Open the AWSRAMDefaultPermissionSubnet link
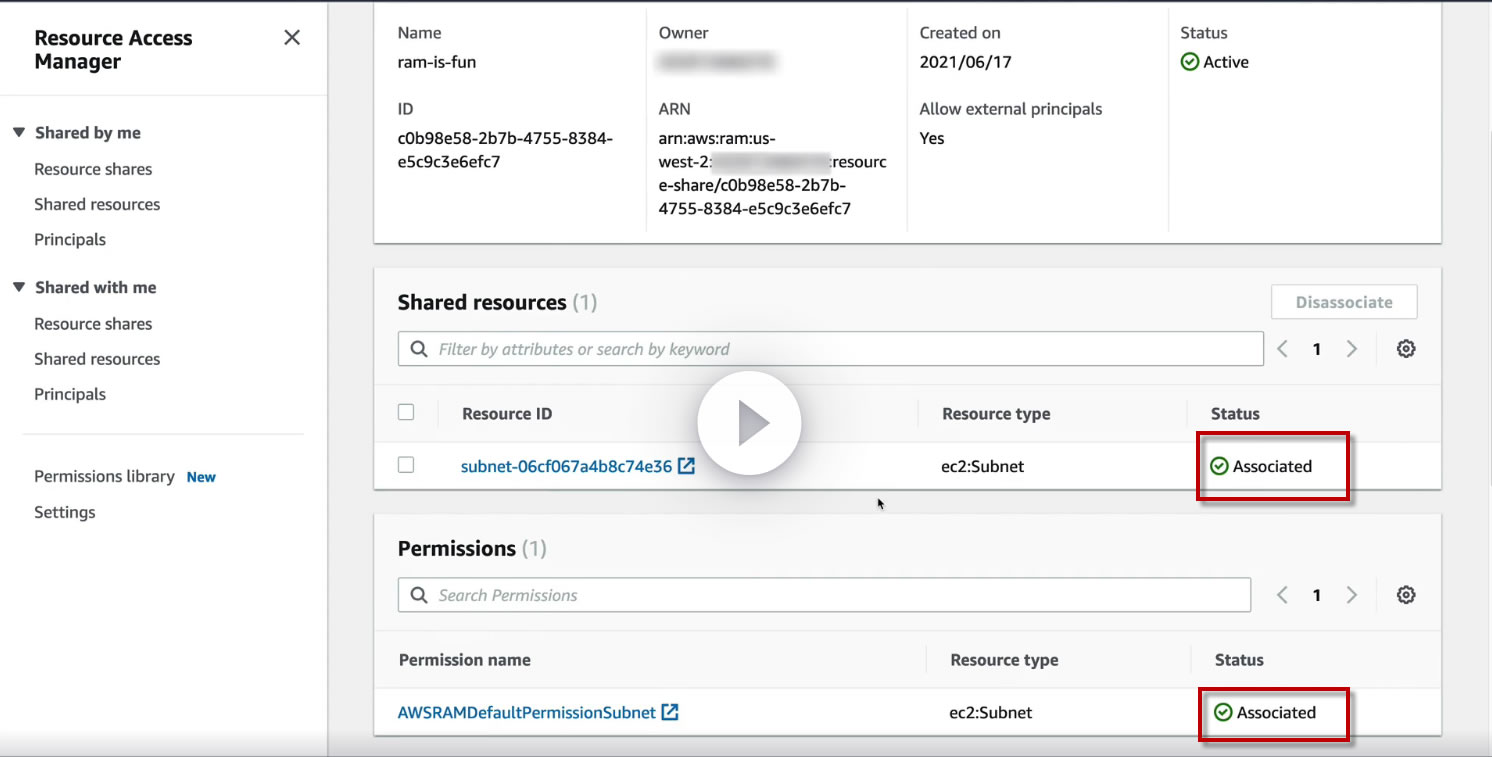1492x757 pixels. coord(526,713)
